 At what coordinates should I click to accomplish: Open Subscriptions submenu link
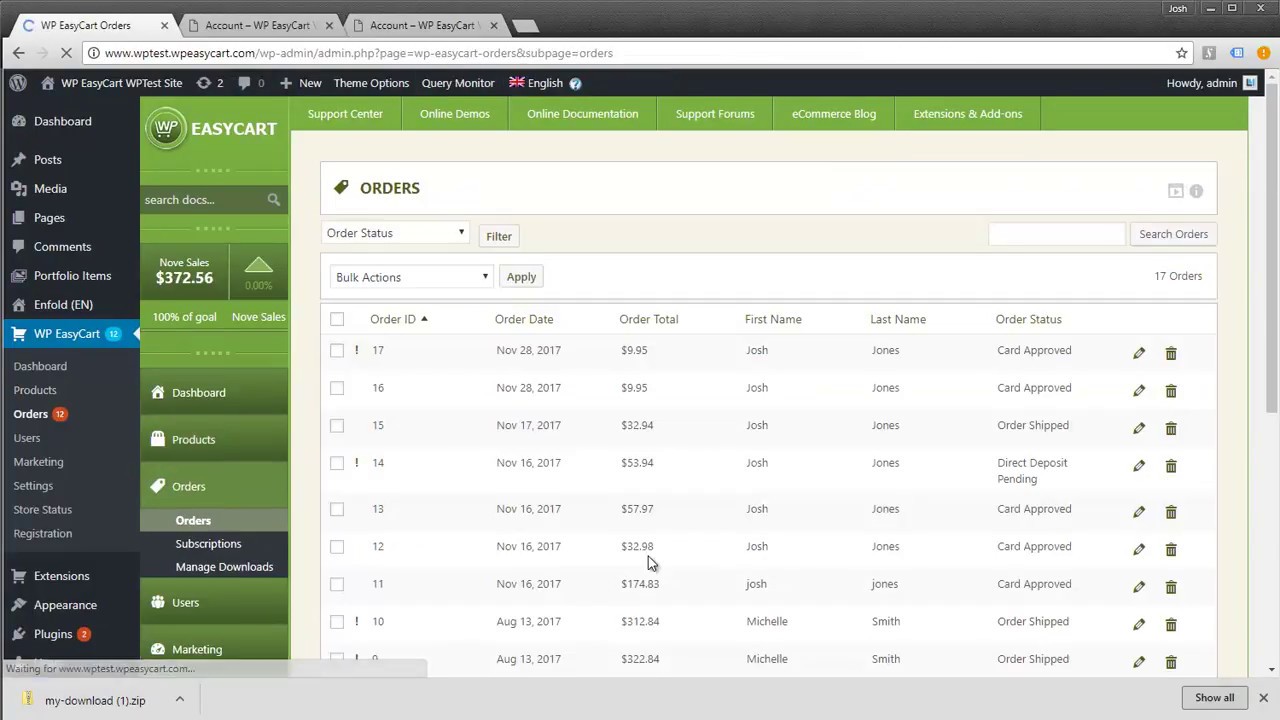point(208,544)
